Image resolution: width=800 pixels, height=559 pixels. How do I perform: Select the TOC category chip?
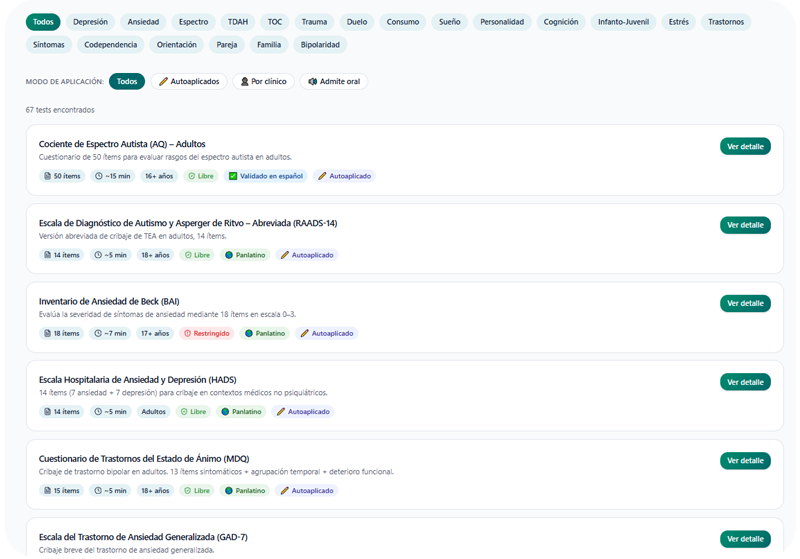coord(275,22)
